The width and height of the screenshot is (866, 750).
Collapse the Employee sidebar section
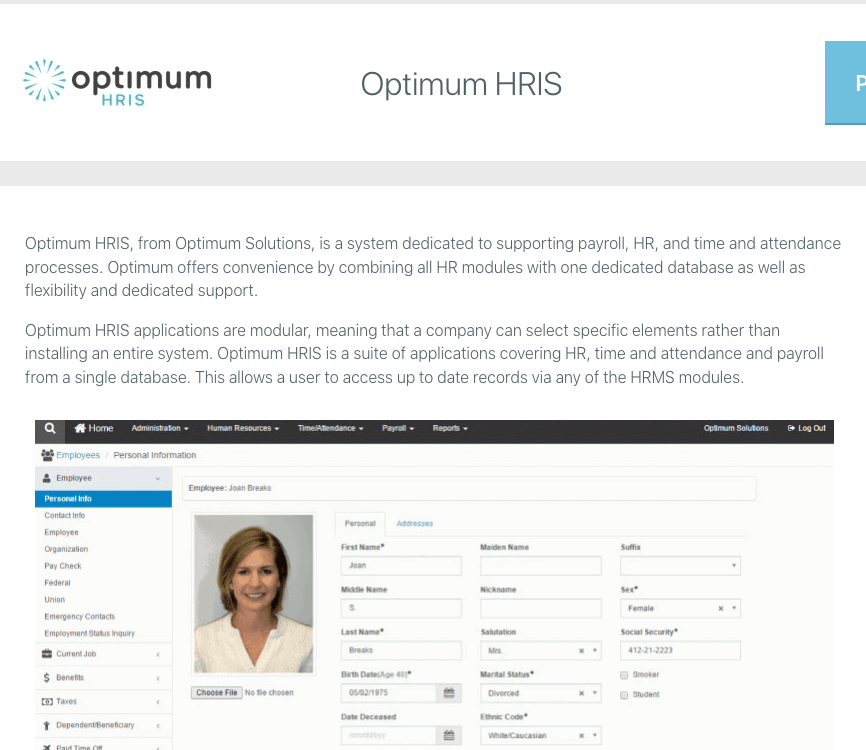click(103, 478)
